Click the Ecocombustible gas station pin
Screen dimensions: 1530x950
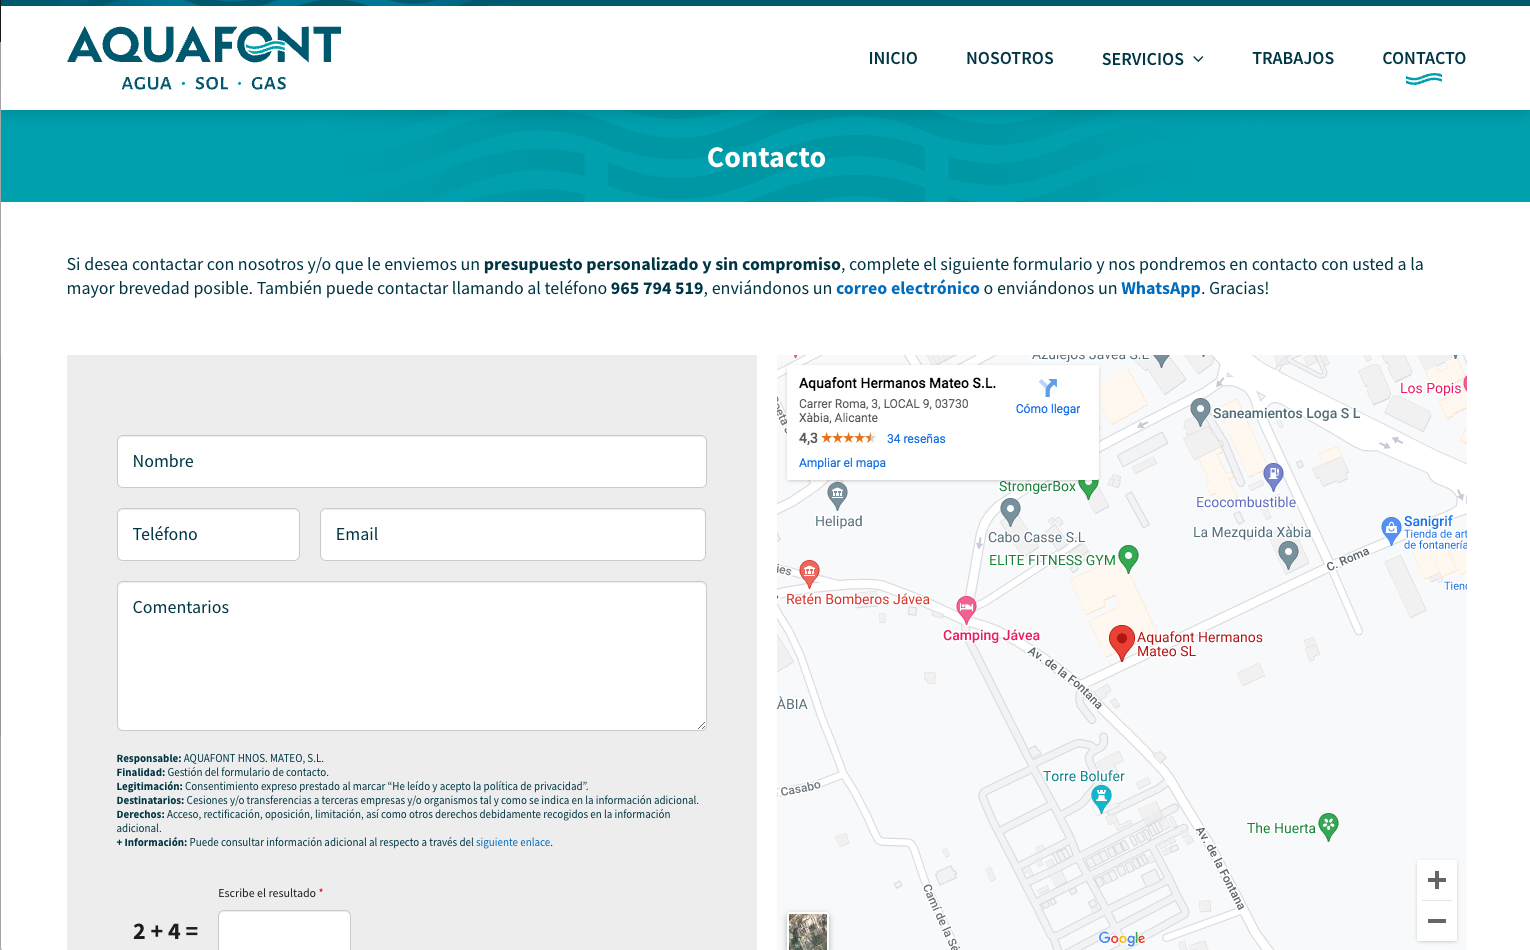click(1273, 475)
